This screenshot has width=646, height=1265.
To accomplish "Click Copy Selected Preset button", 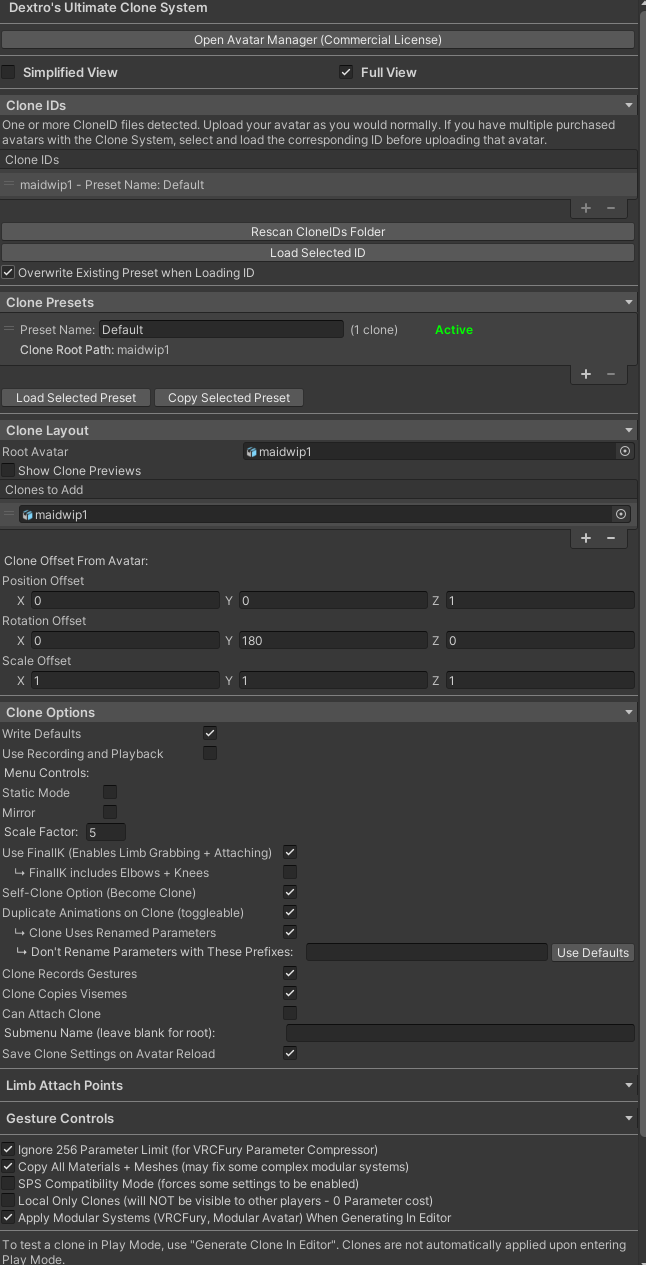I will (229, 398).
